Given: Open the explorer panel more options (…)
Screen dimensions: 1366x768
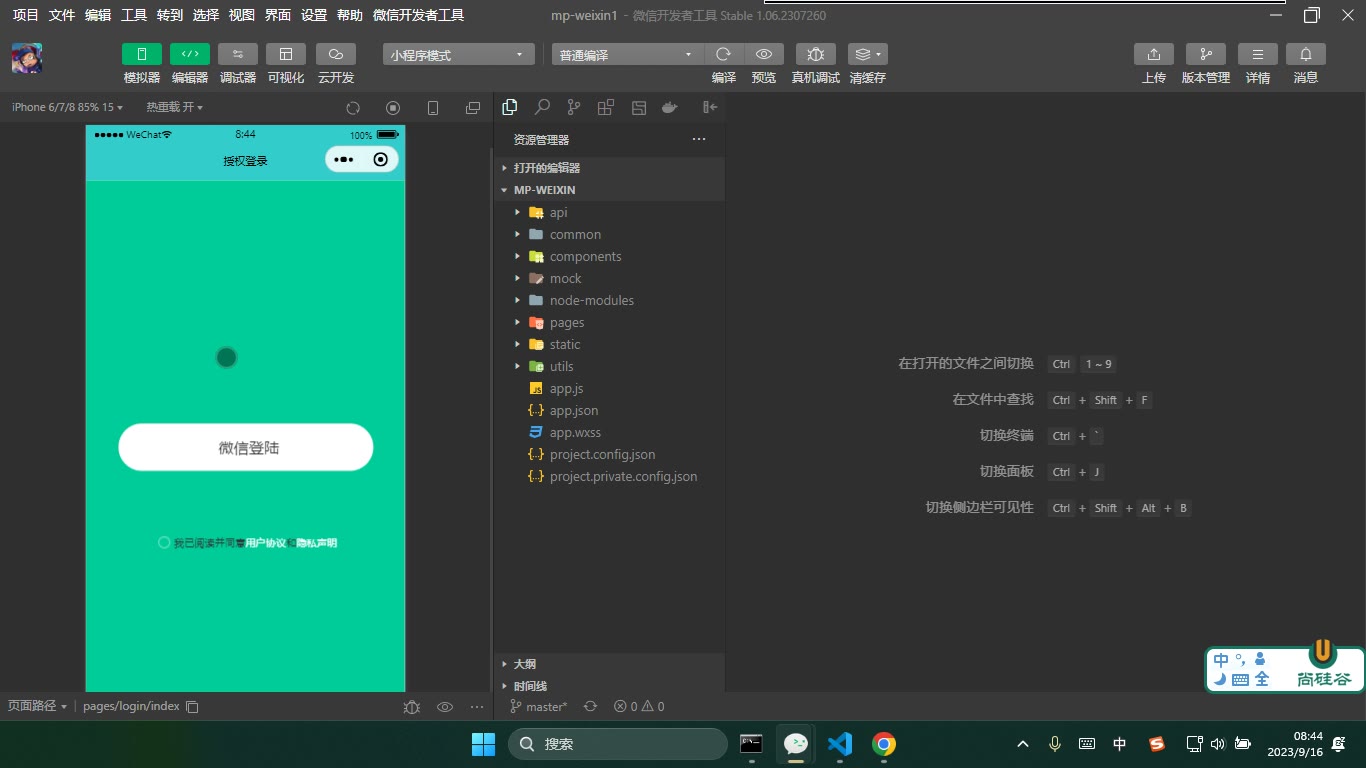Looking at the screenshot, I should click(699, 139).
